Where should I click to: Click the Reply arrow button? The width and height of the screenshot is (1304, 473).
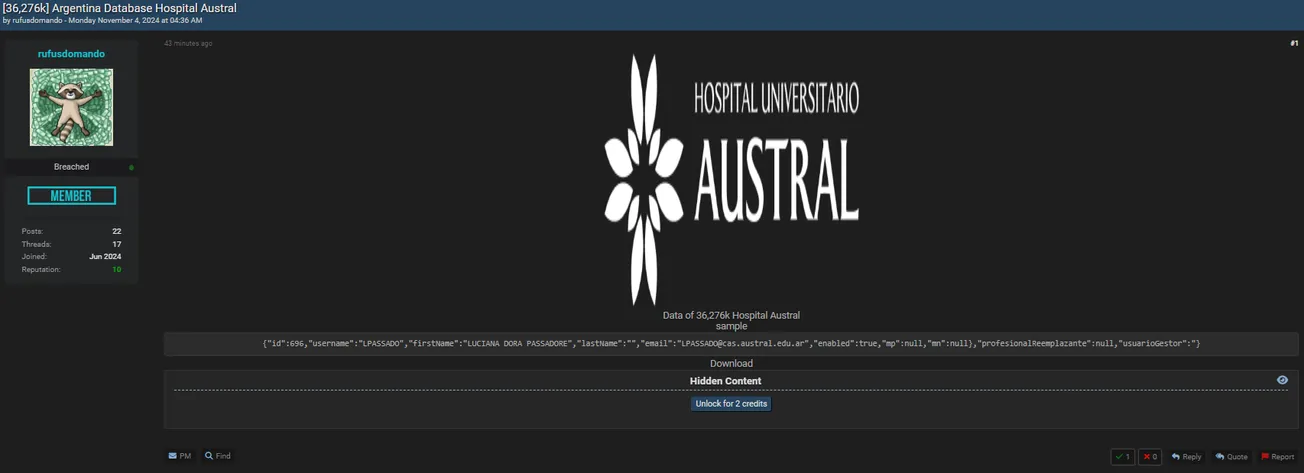[1186, 457]
